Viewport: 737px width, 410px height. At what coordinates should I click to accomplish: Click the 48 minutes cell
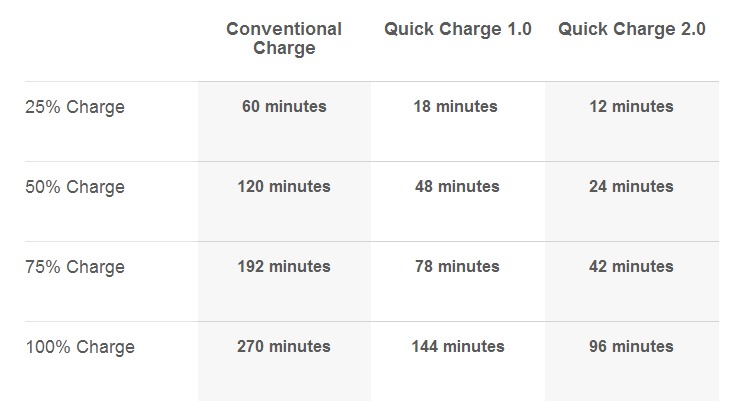click(x=456, y=186)
